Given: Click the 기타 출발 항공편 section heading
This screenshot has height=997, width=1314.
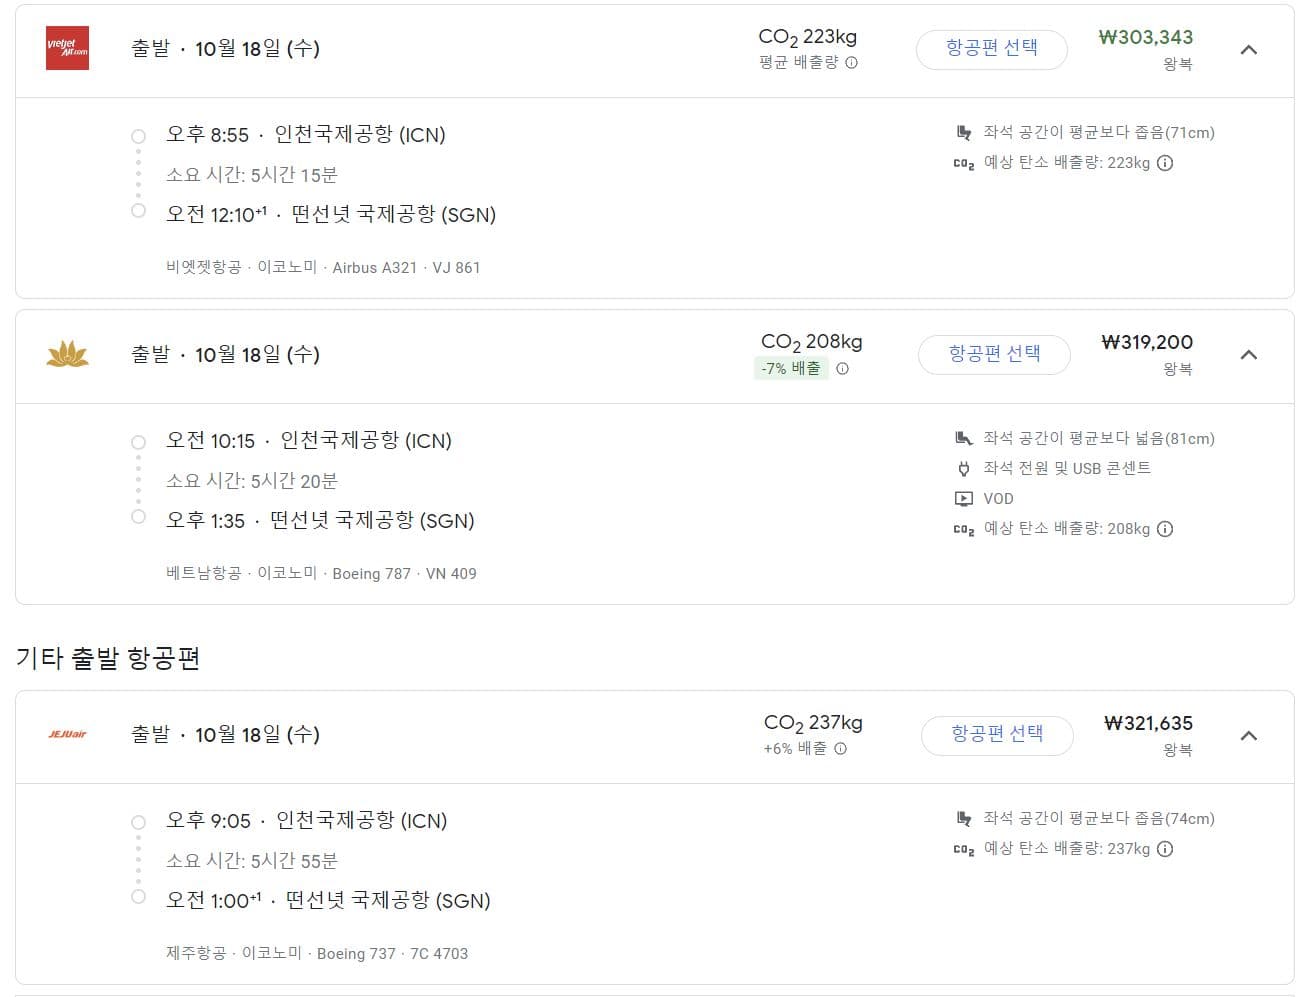Looking at the screenshot, I should tap(108, 658).
